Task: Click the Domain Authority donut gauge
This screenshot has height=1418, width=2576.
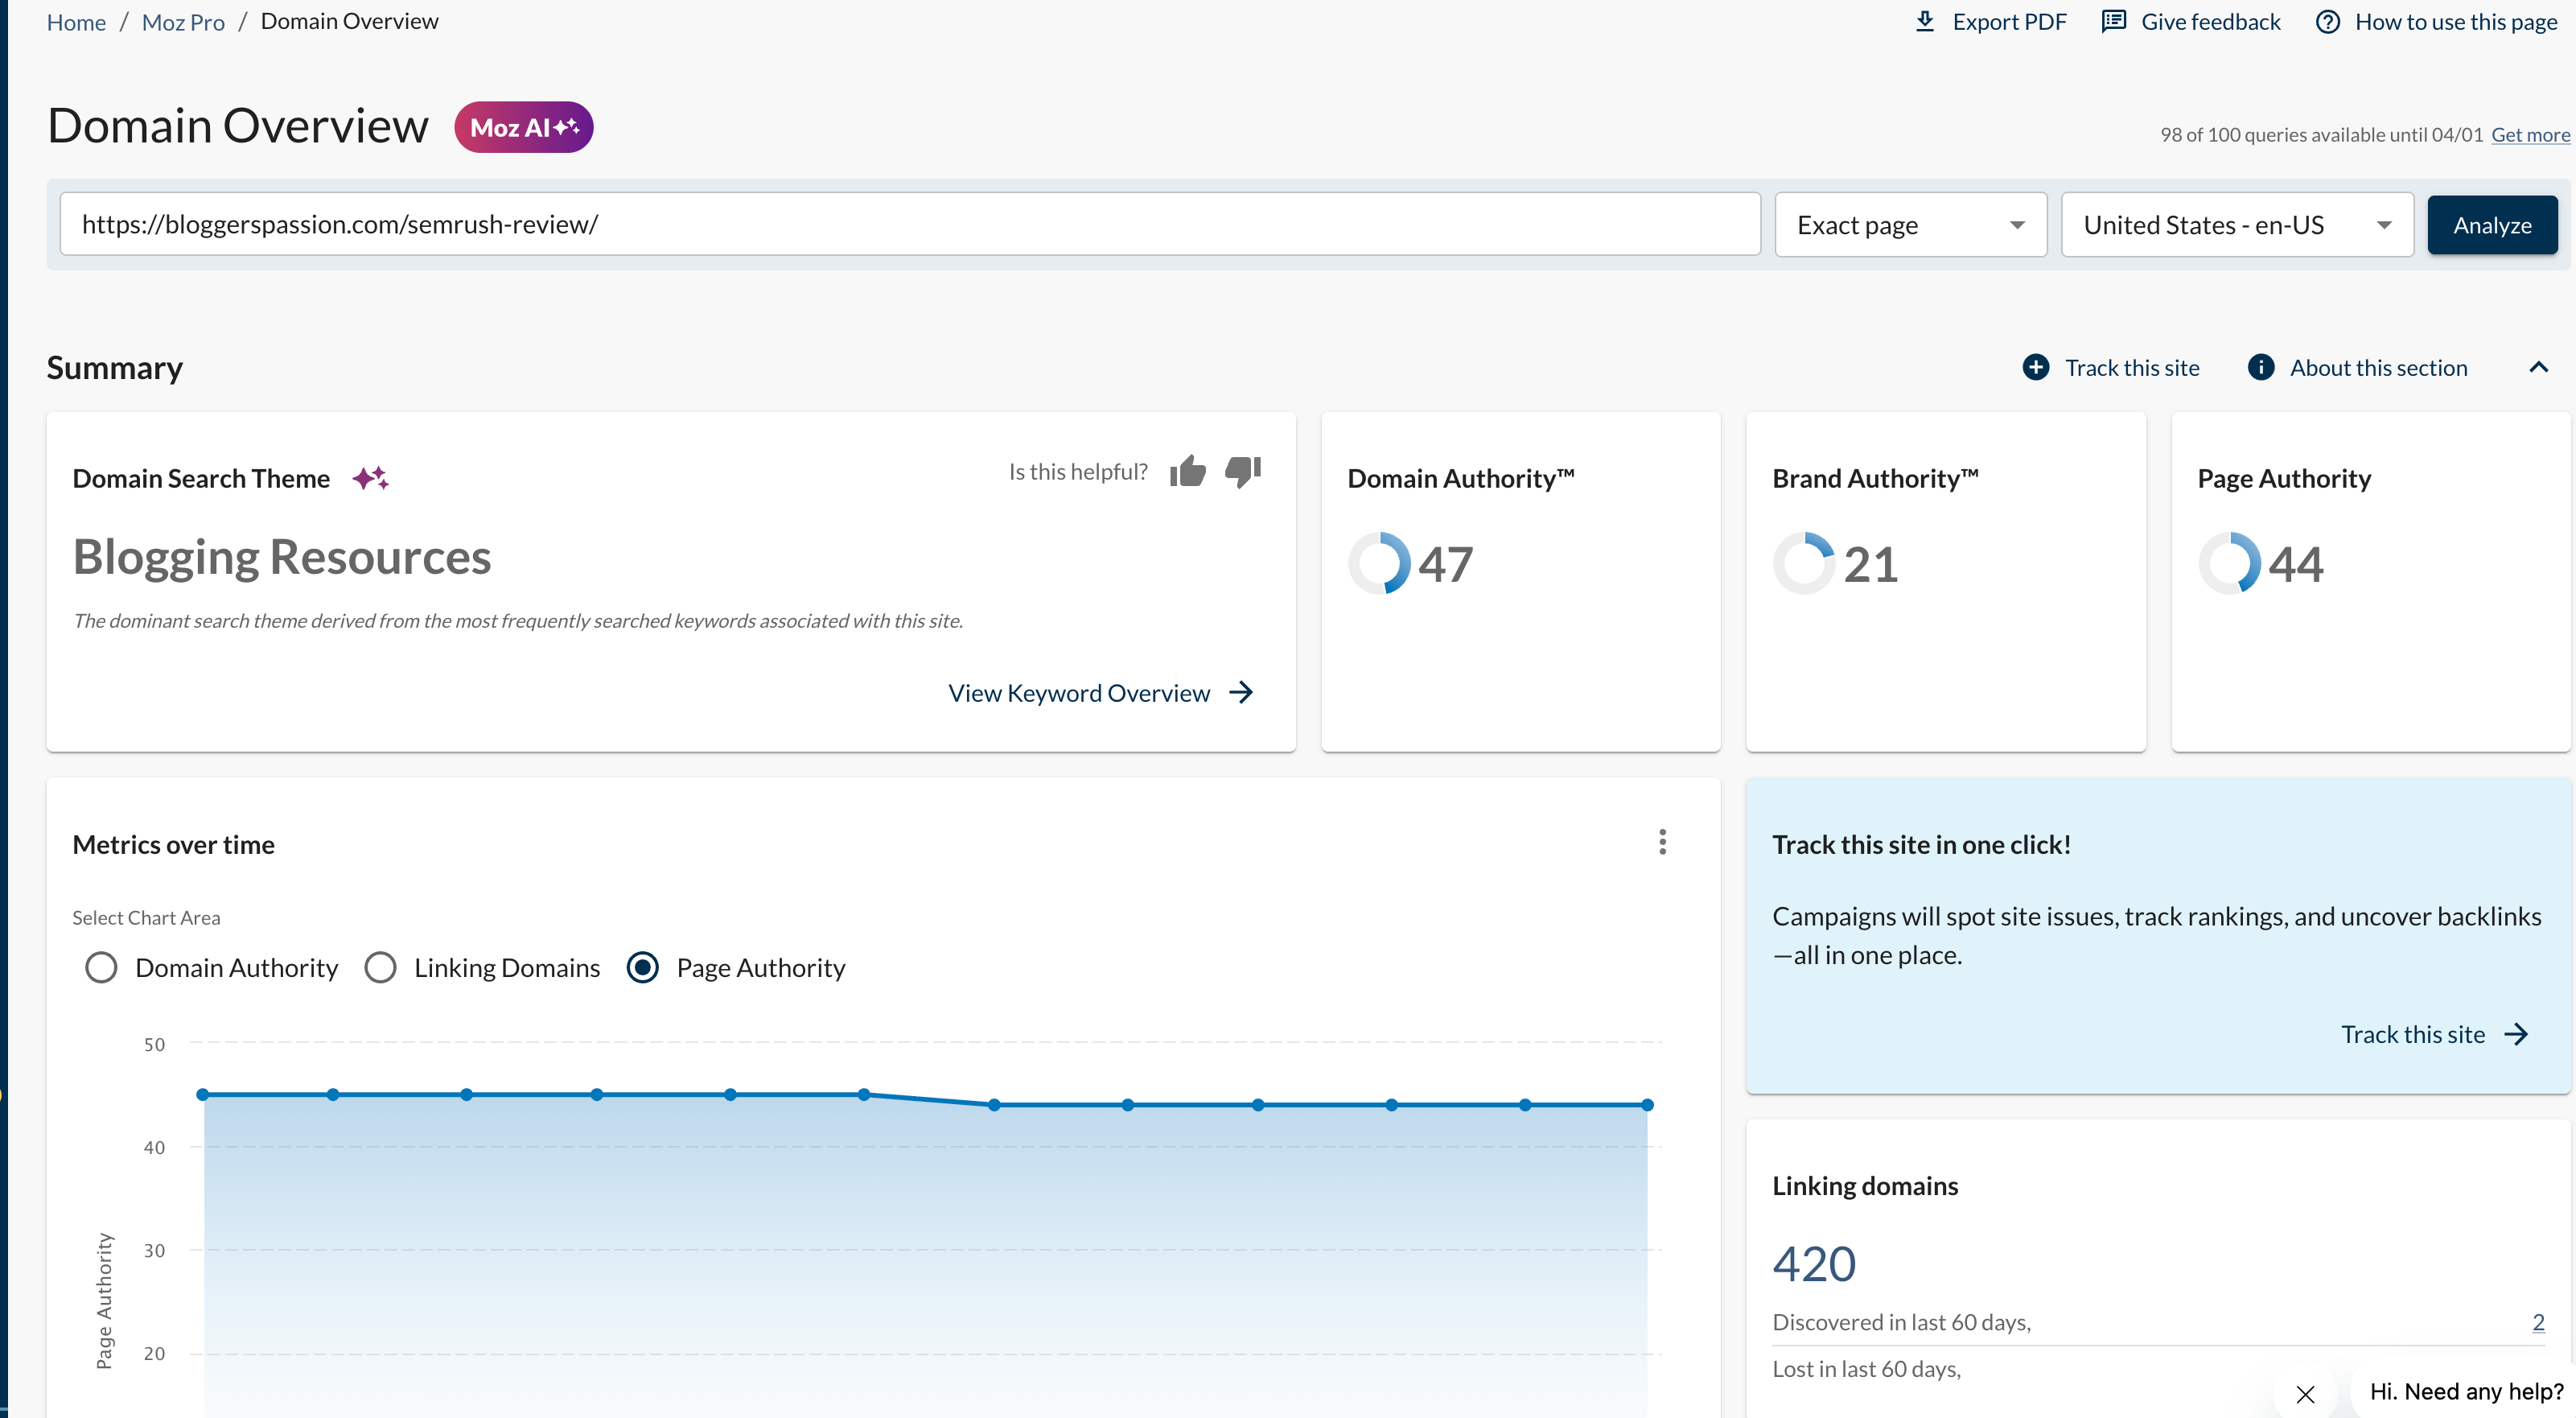Action: point(1382,562)
